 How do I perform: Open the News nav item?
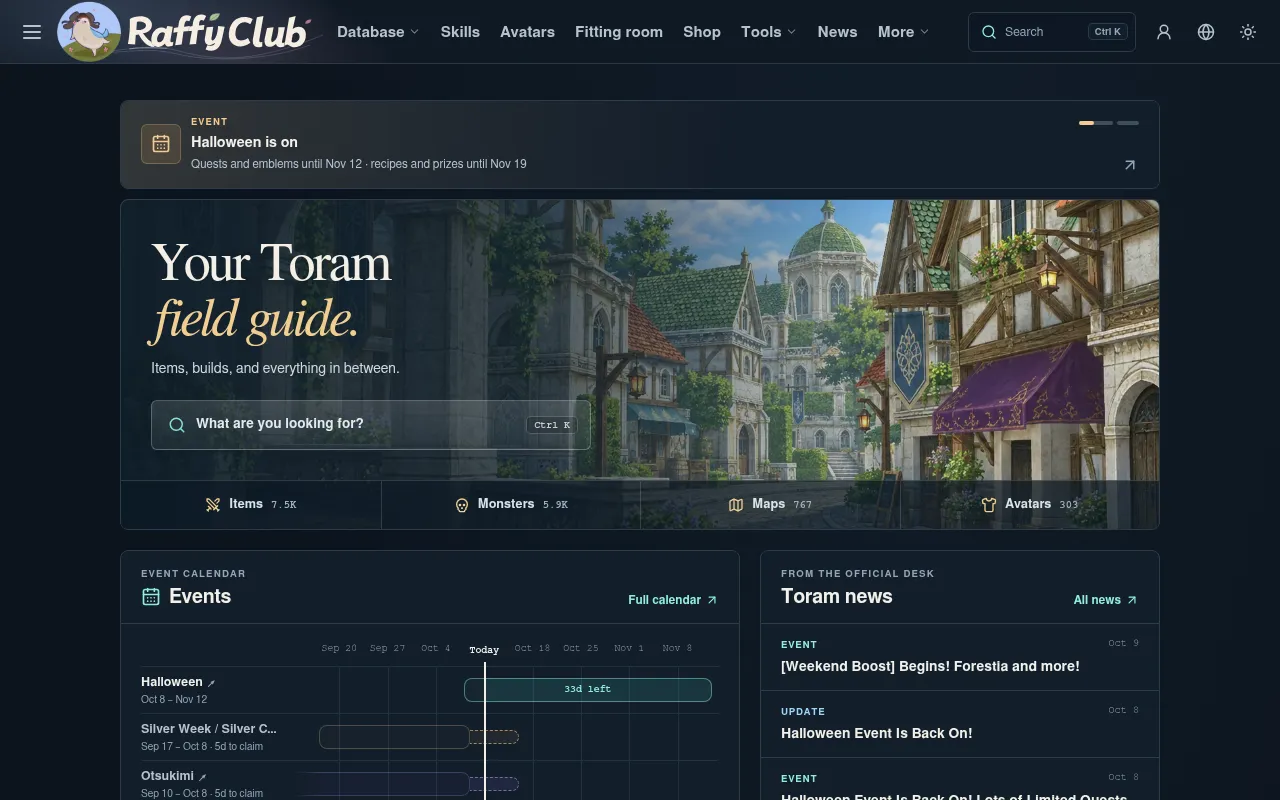[x=837, y=32]
